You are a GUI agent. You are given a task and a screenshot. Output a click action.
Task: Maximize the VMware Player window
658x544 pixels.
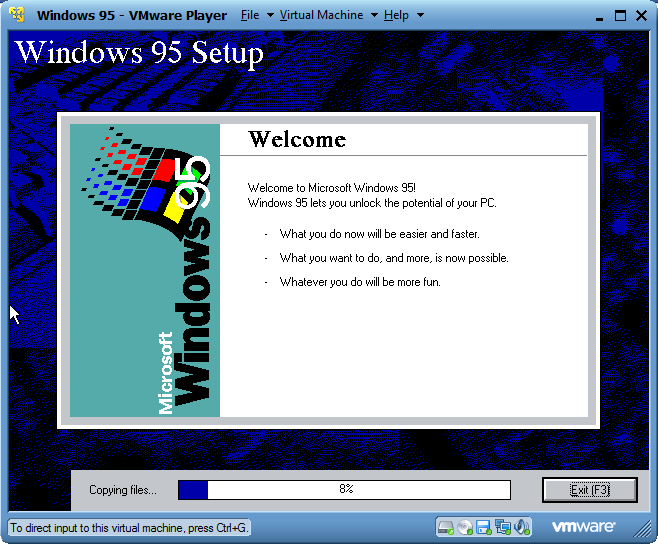[620, 16]
